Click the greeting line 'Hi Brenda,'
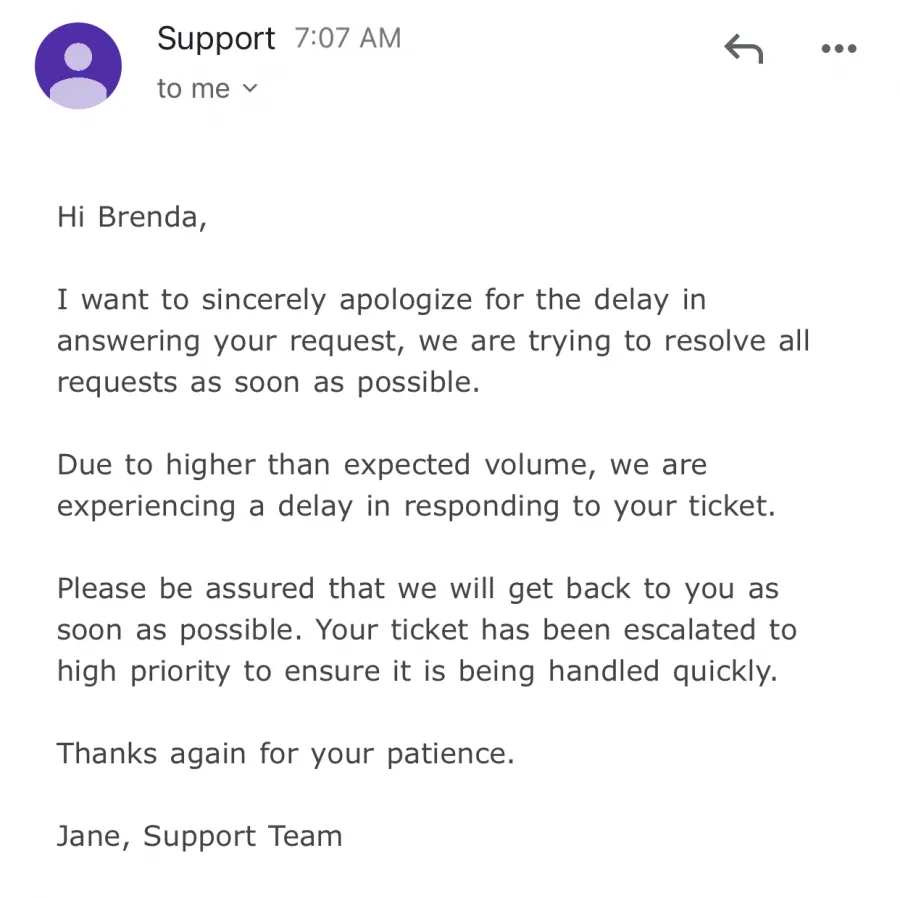The width and height of the screenshot is (900, 898). click(x=131, y=217)
